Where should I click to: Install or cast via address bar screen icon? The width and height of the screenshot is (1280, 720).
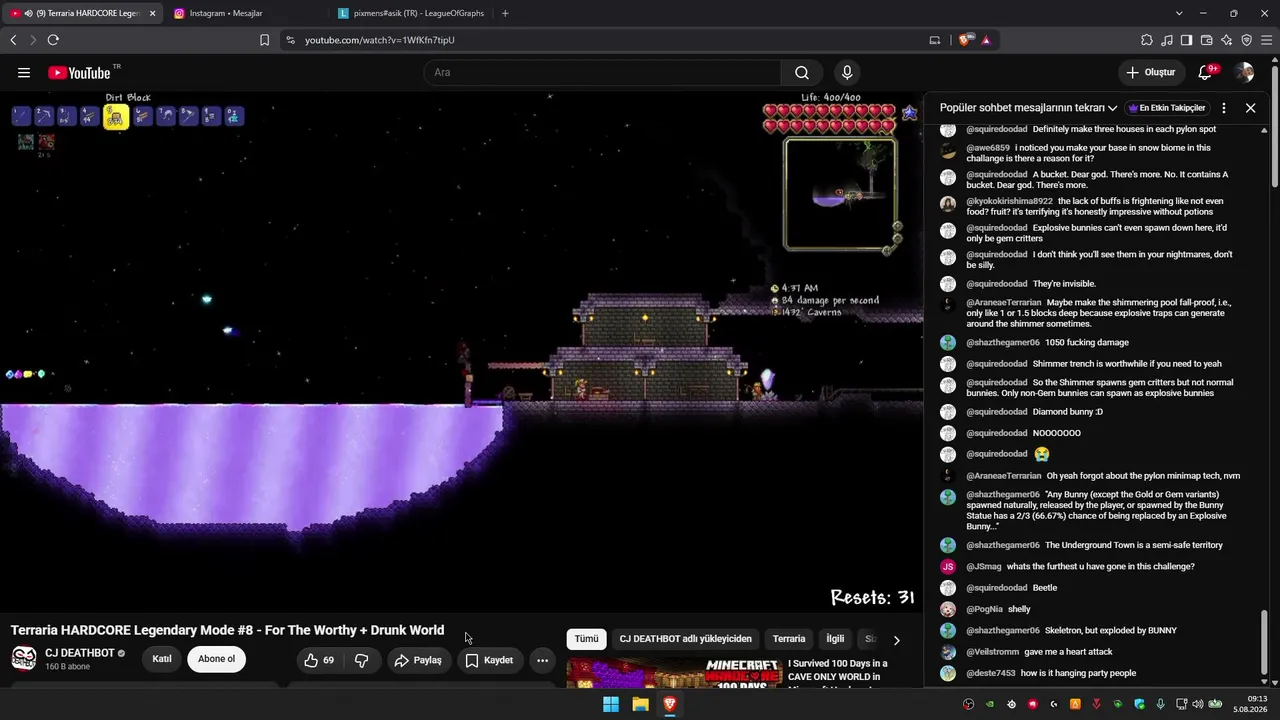(935, 40)
